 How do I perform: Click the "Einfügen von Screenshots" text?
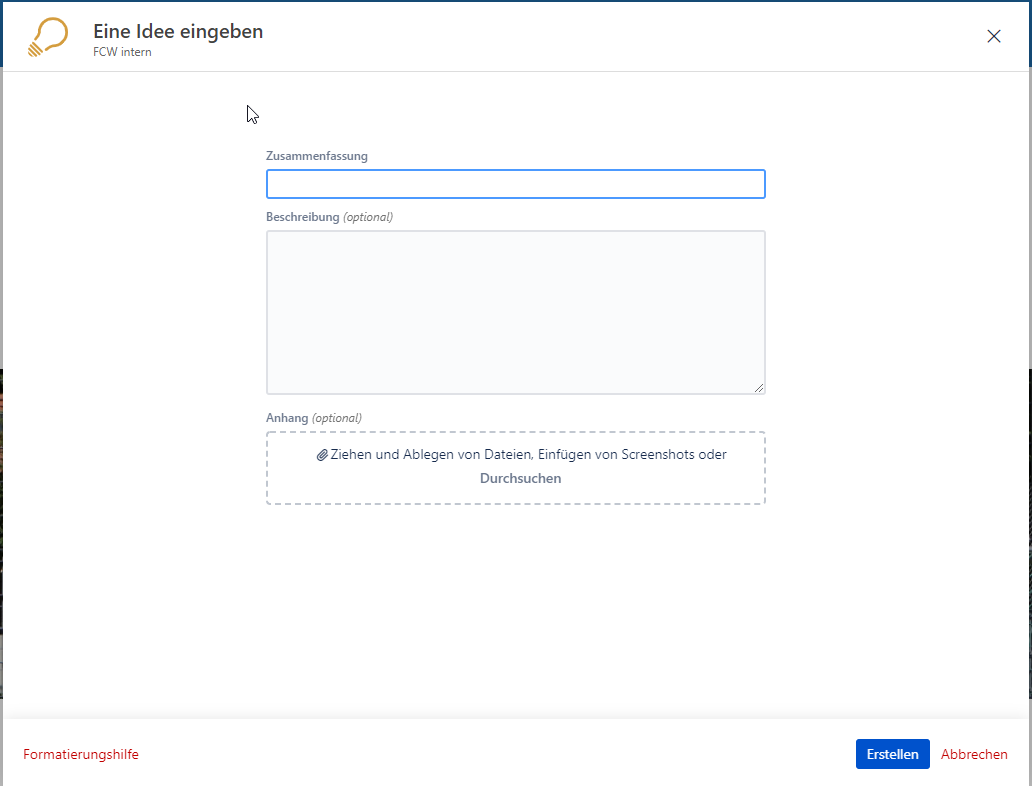(616, 454)
